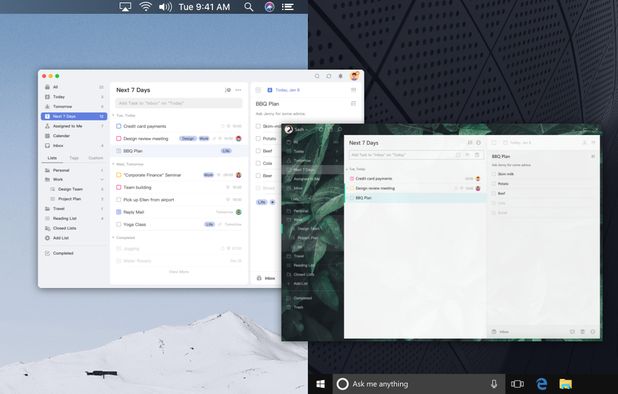
Task: Check off Design review meeting in Mac window
Action: [119, 139]
